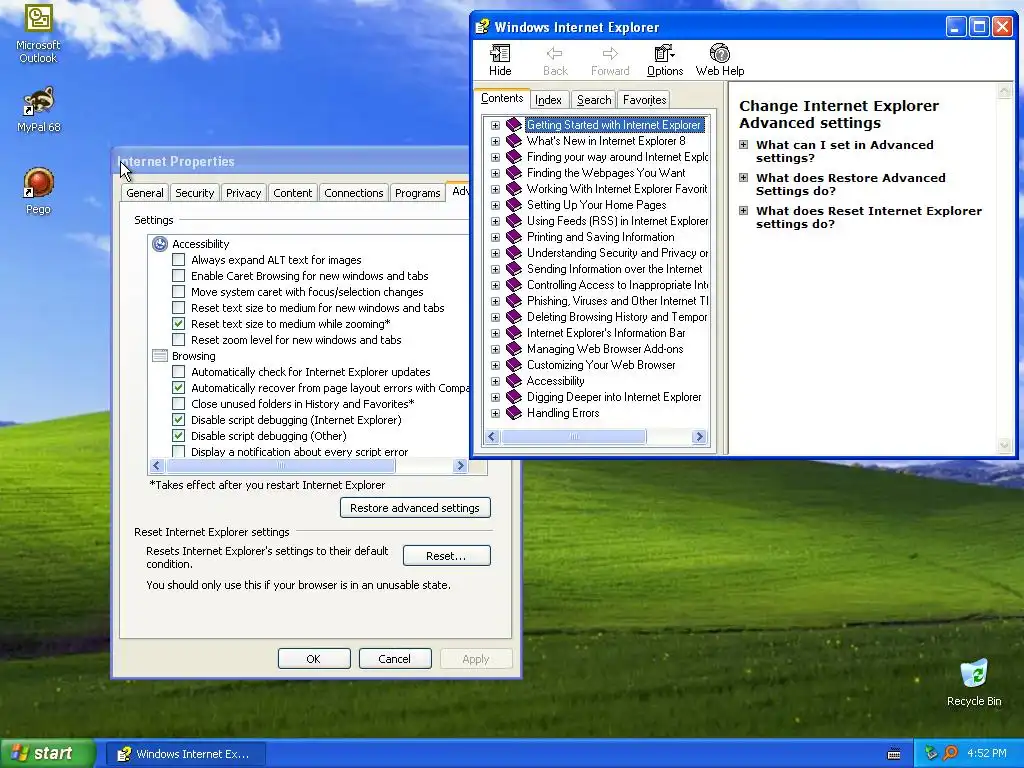
Task: Check Move system caret with focus/selection changes
Action: pos(178,291)
